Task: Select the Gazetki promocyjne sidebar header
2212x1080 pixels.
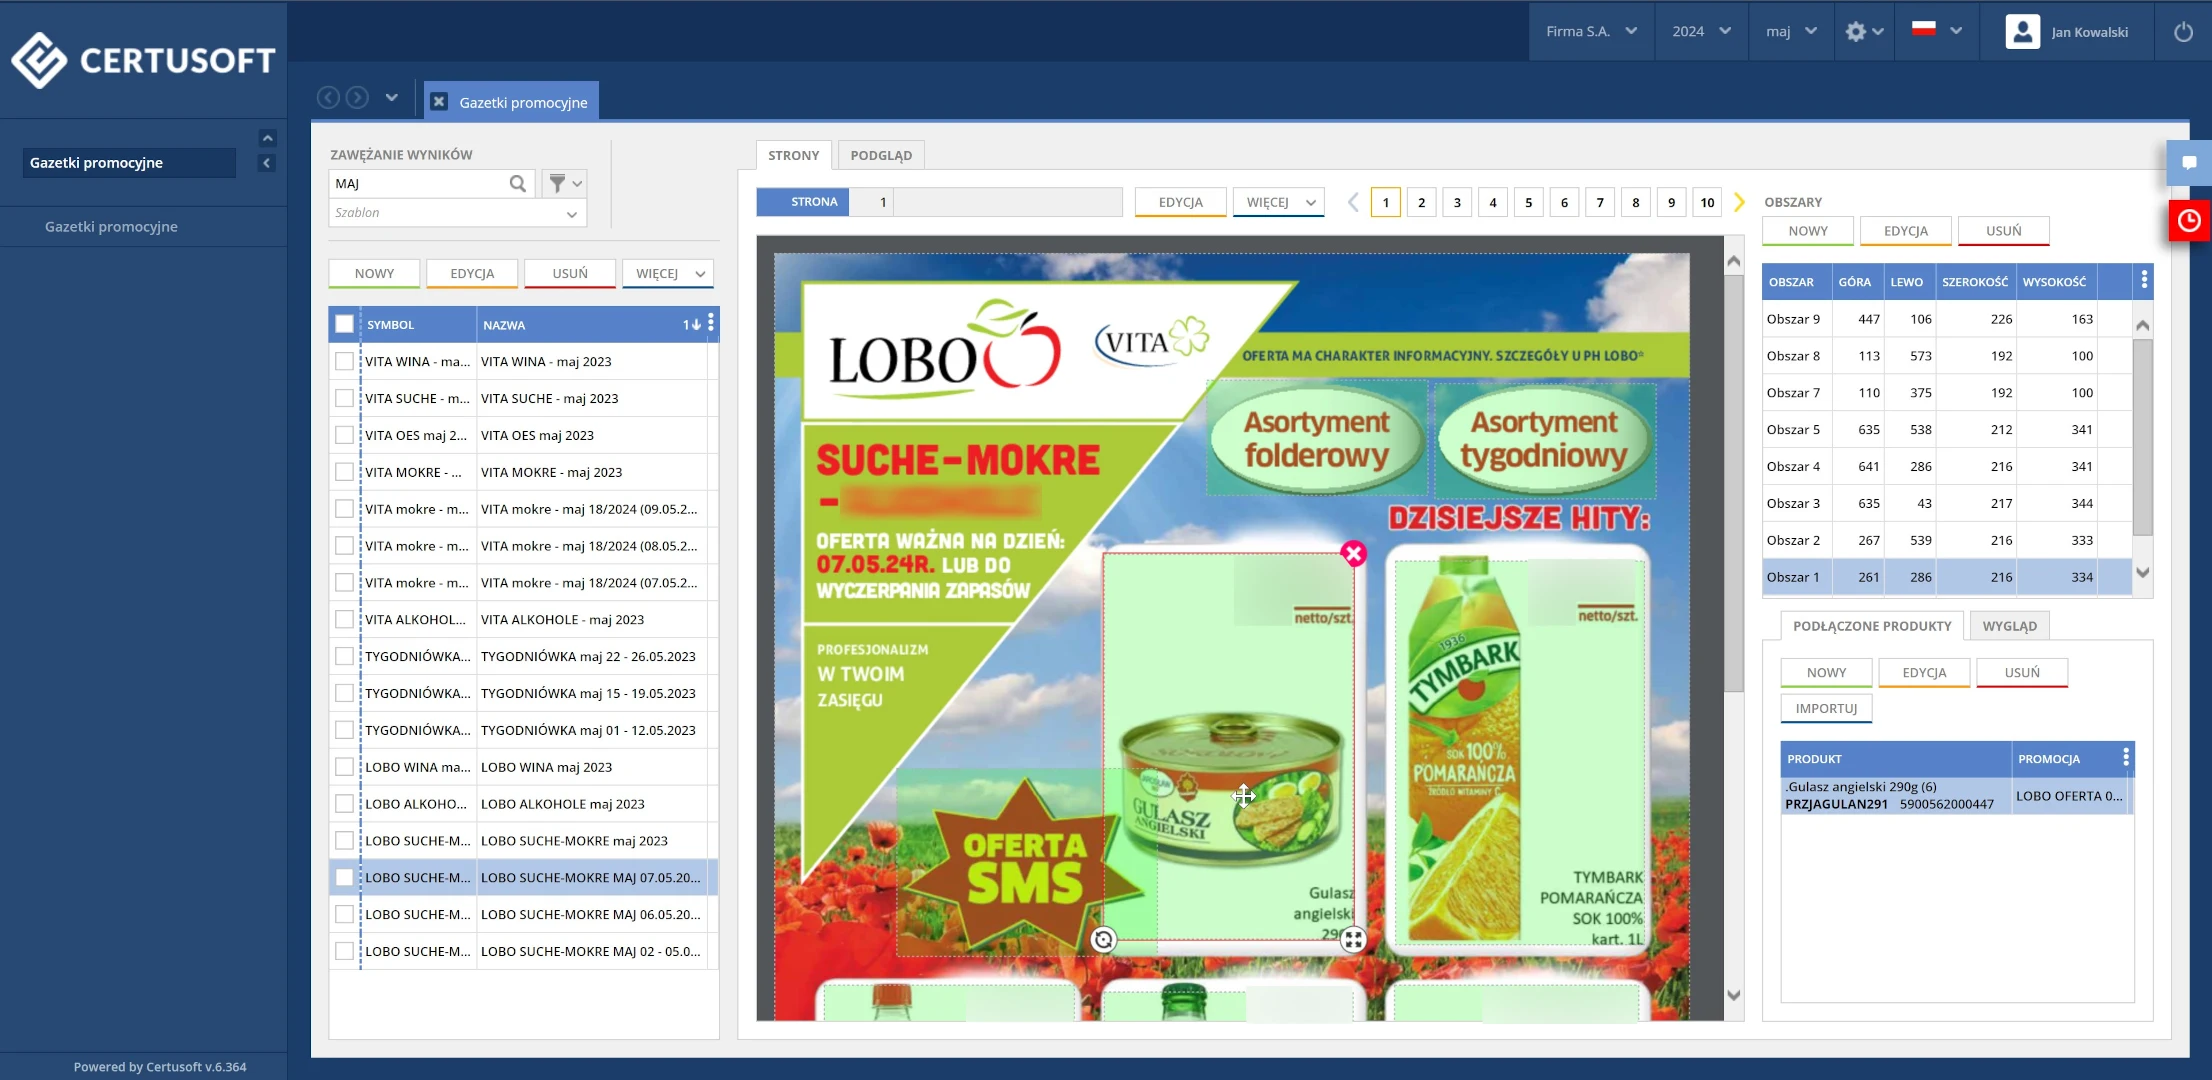Action: coord(129,163)
